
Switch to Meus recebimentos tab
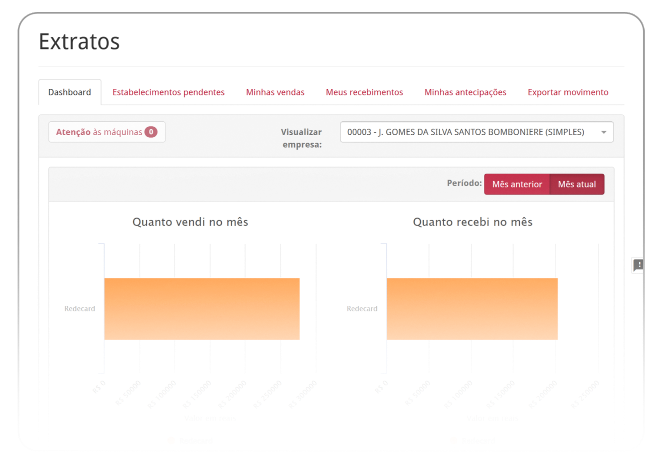point(364,92)
